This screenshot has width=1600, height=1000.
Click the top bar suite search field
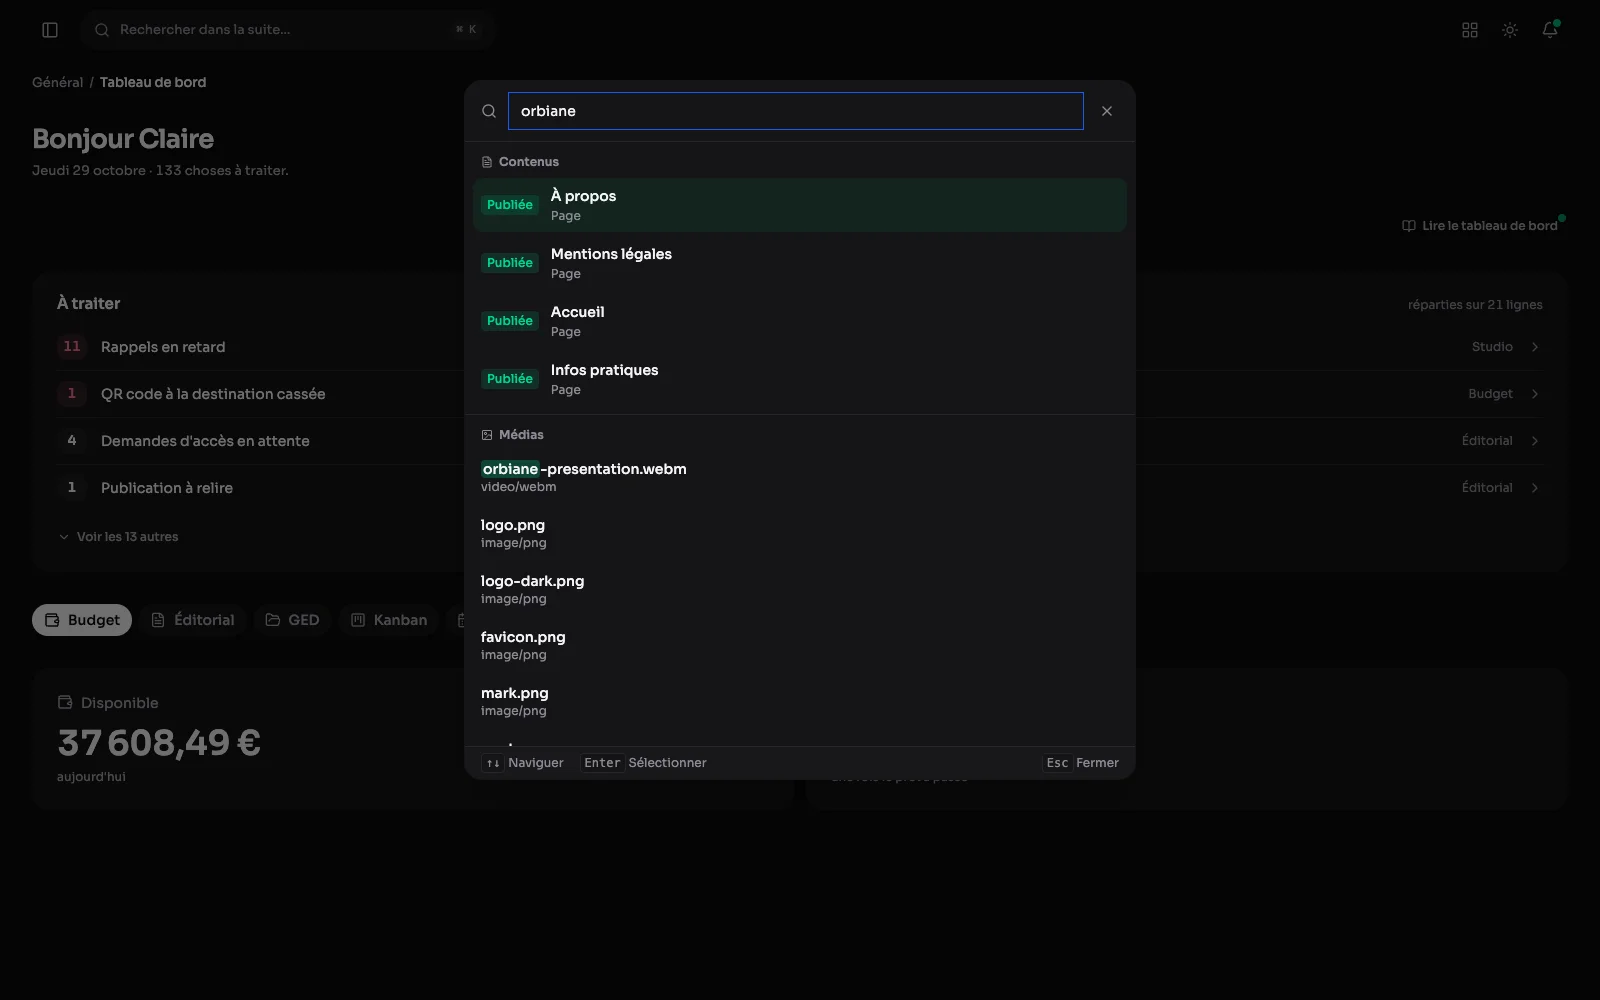click(289, 30)
